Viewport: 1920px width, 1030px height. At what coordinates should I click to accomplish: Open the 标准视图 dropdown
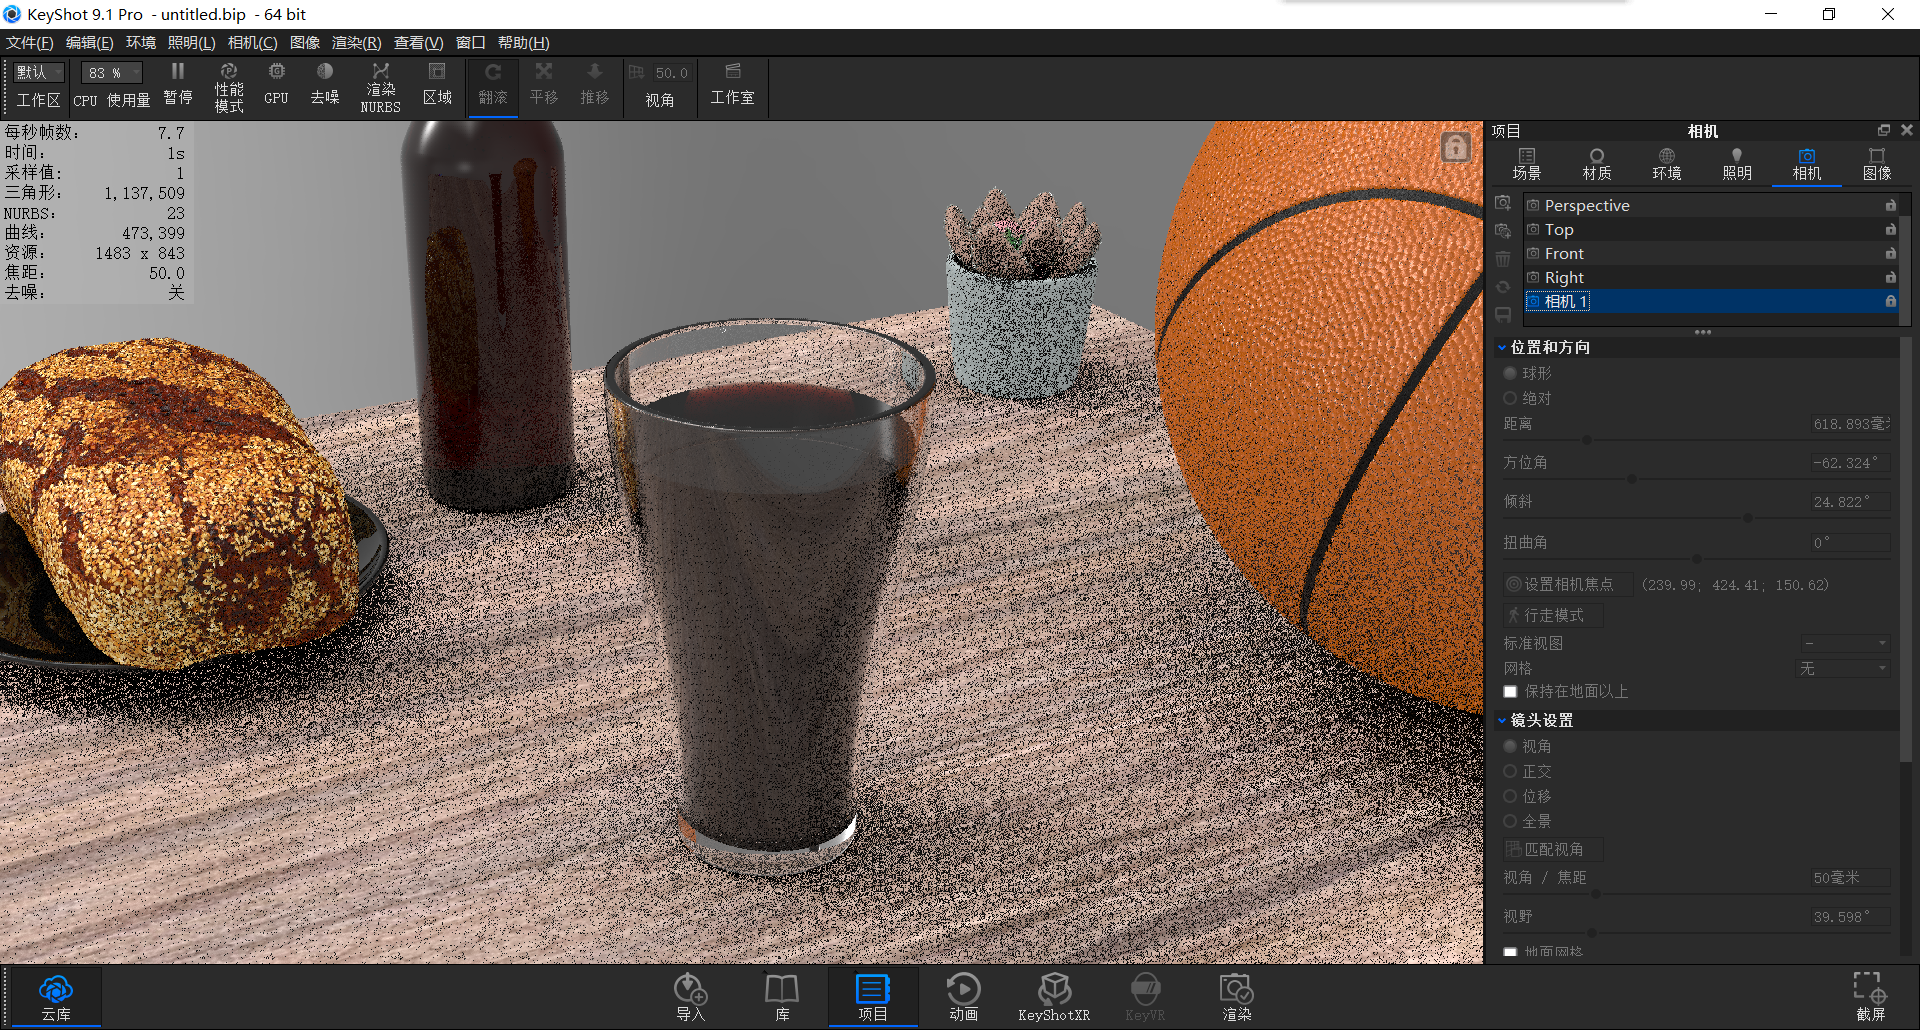tap(1844, 643)
